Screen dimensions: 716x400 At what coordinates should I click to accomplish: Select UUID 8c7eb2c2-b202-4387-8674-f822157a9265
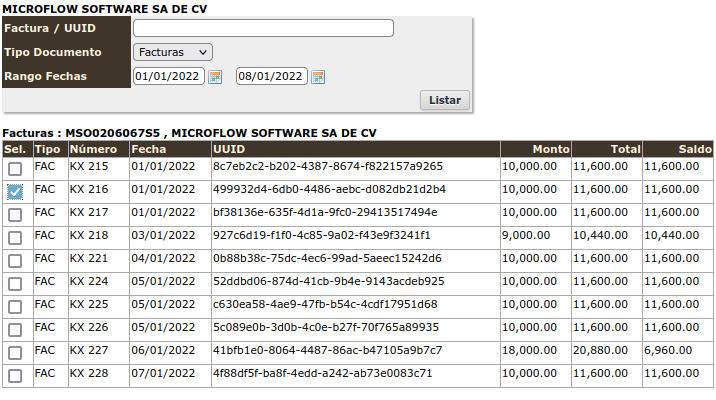(x=328, y=166)
